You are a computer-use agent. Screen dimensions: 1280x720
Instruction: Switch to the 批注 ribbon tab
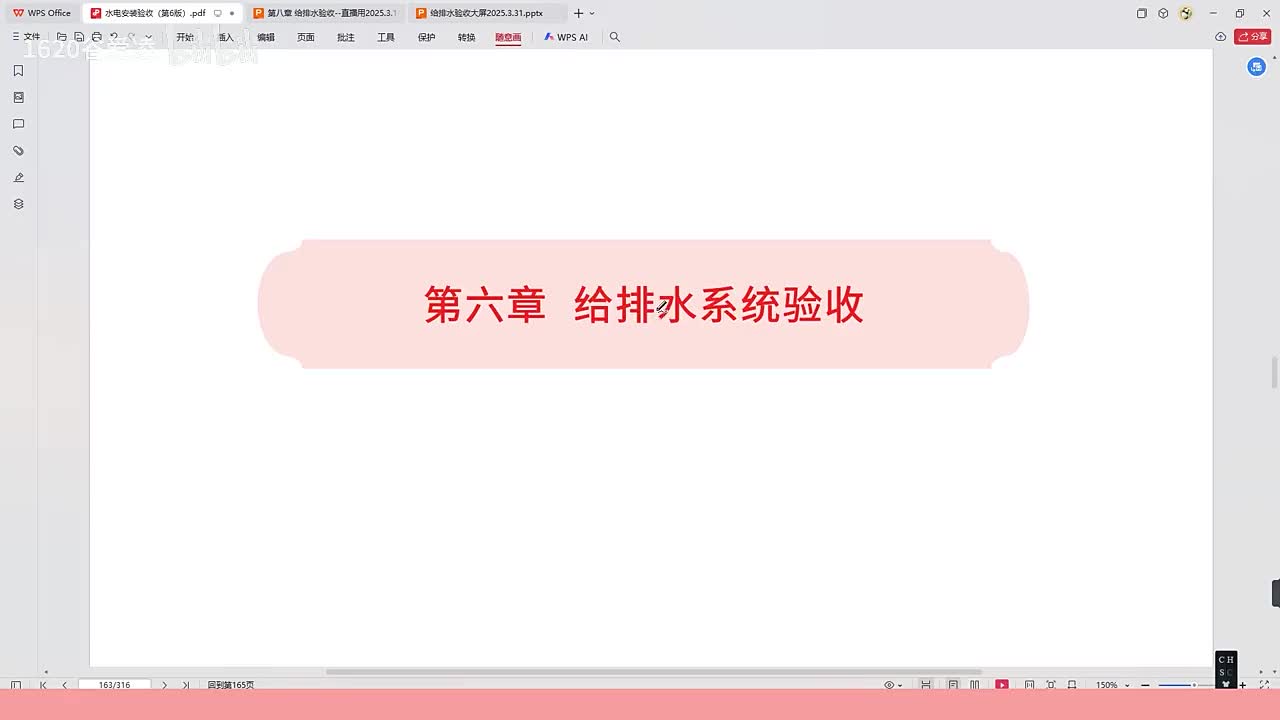[x=346, y=37]
